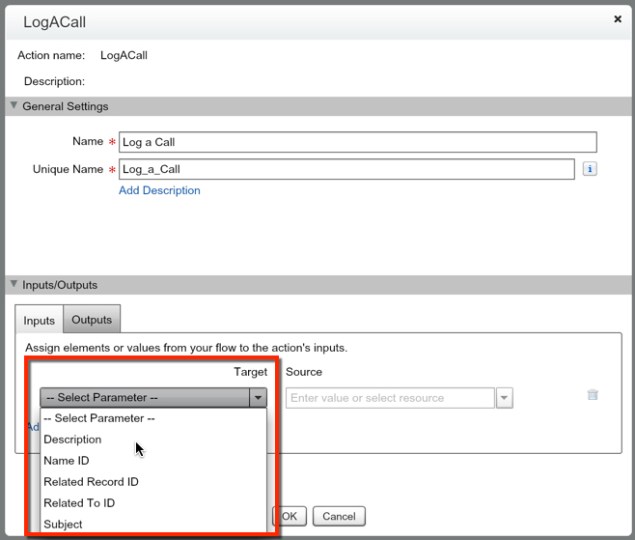The image size is (635, 540).
Task: Select Related Record ID parameter option
Action: coord(91,482)
